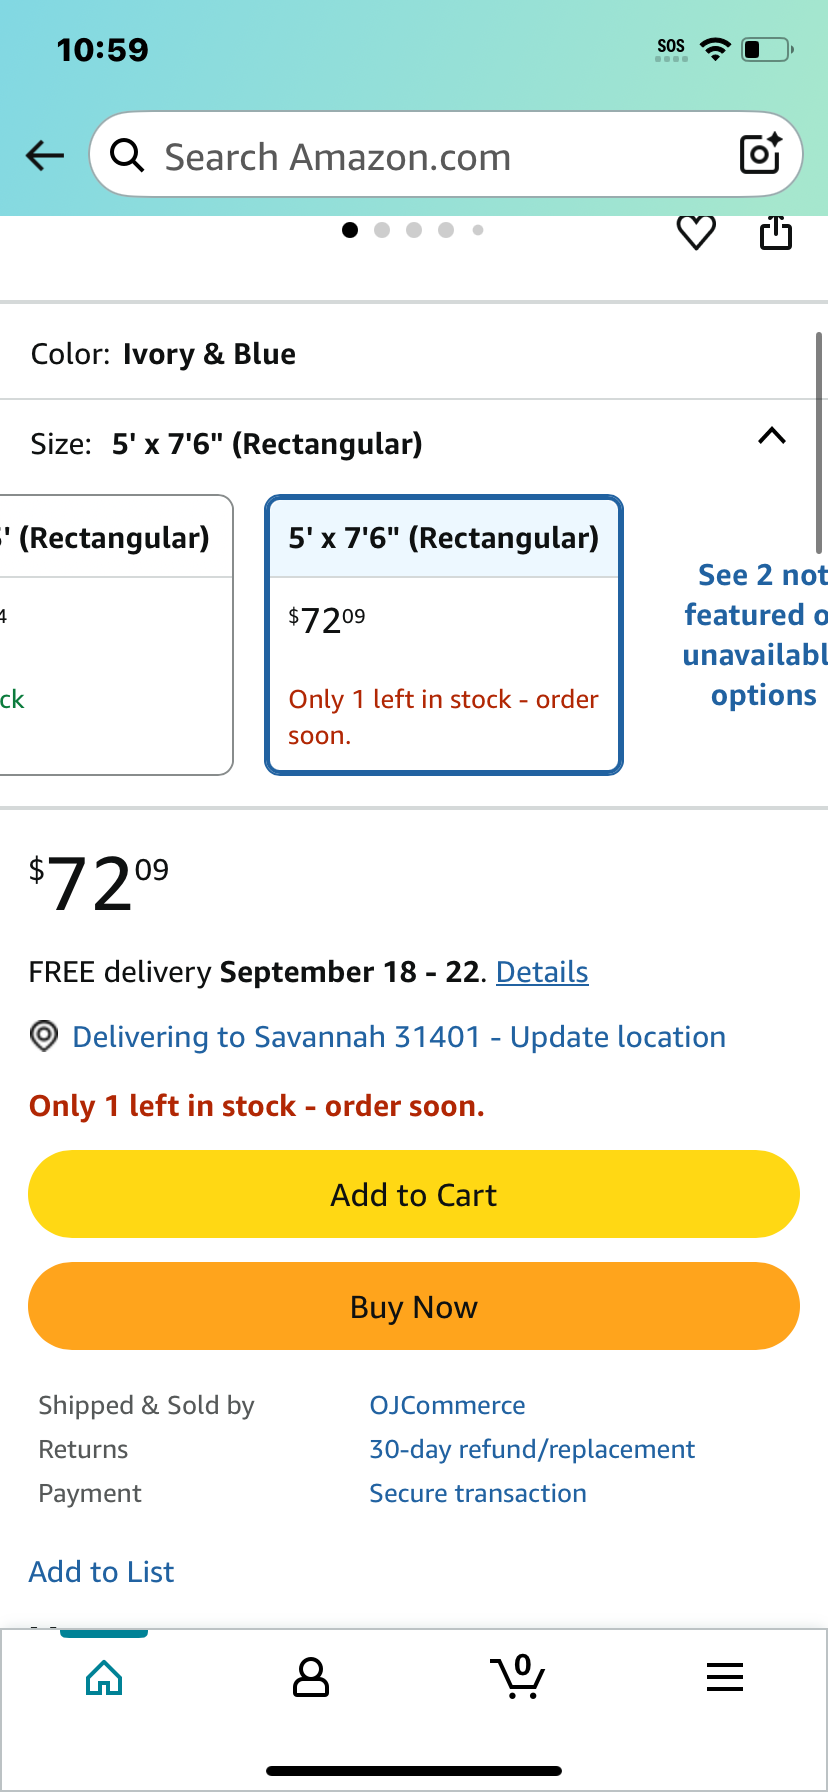Open the shopping cart icon
This screenshot has height=1792, width=828.
click(518, 1677)
